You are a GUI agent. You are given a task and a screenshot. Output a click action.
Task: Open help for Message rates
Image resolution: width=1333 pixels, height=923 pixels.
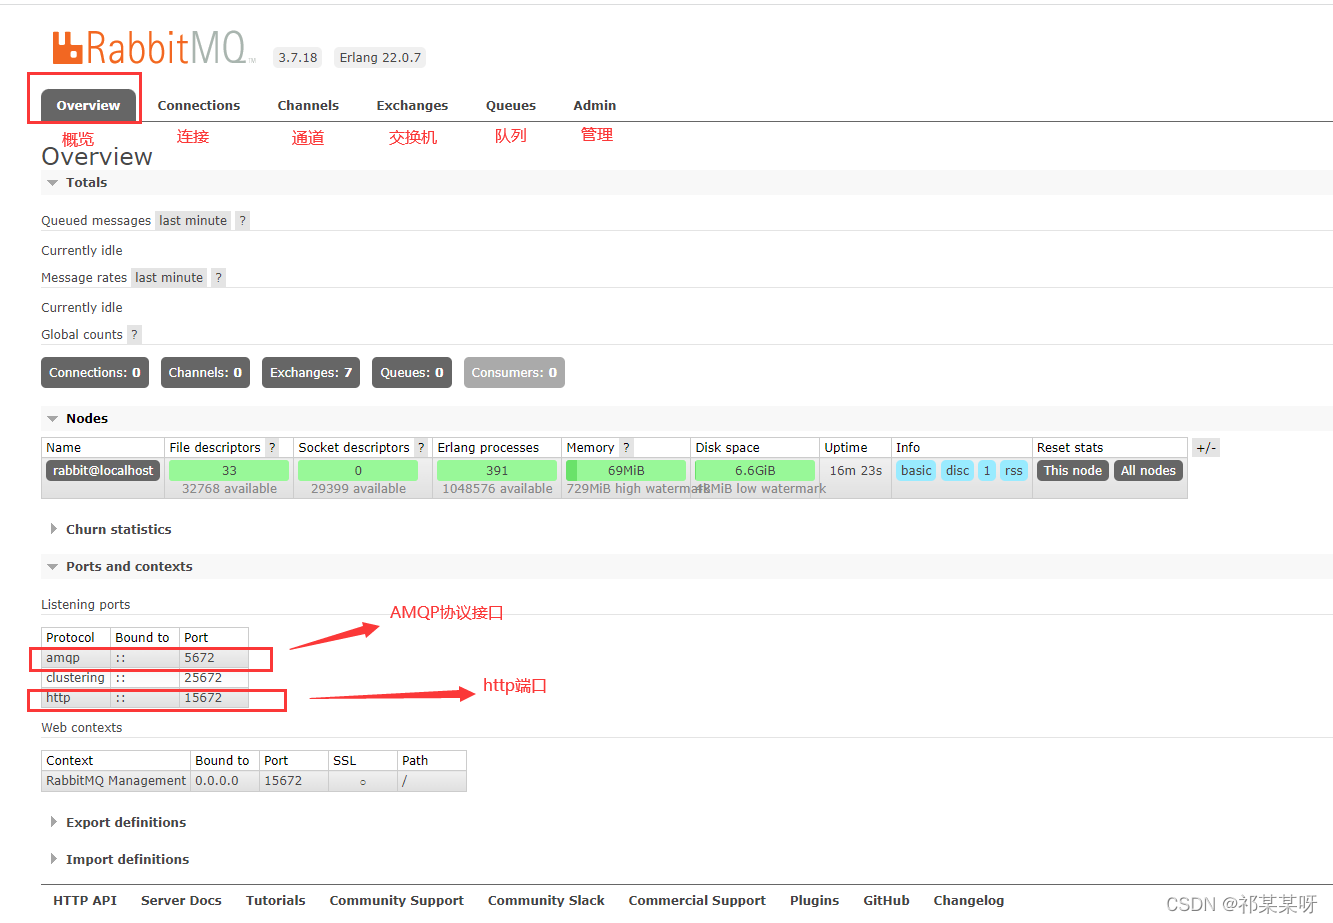click(x=218, y=278)
